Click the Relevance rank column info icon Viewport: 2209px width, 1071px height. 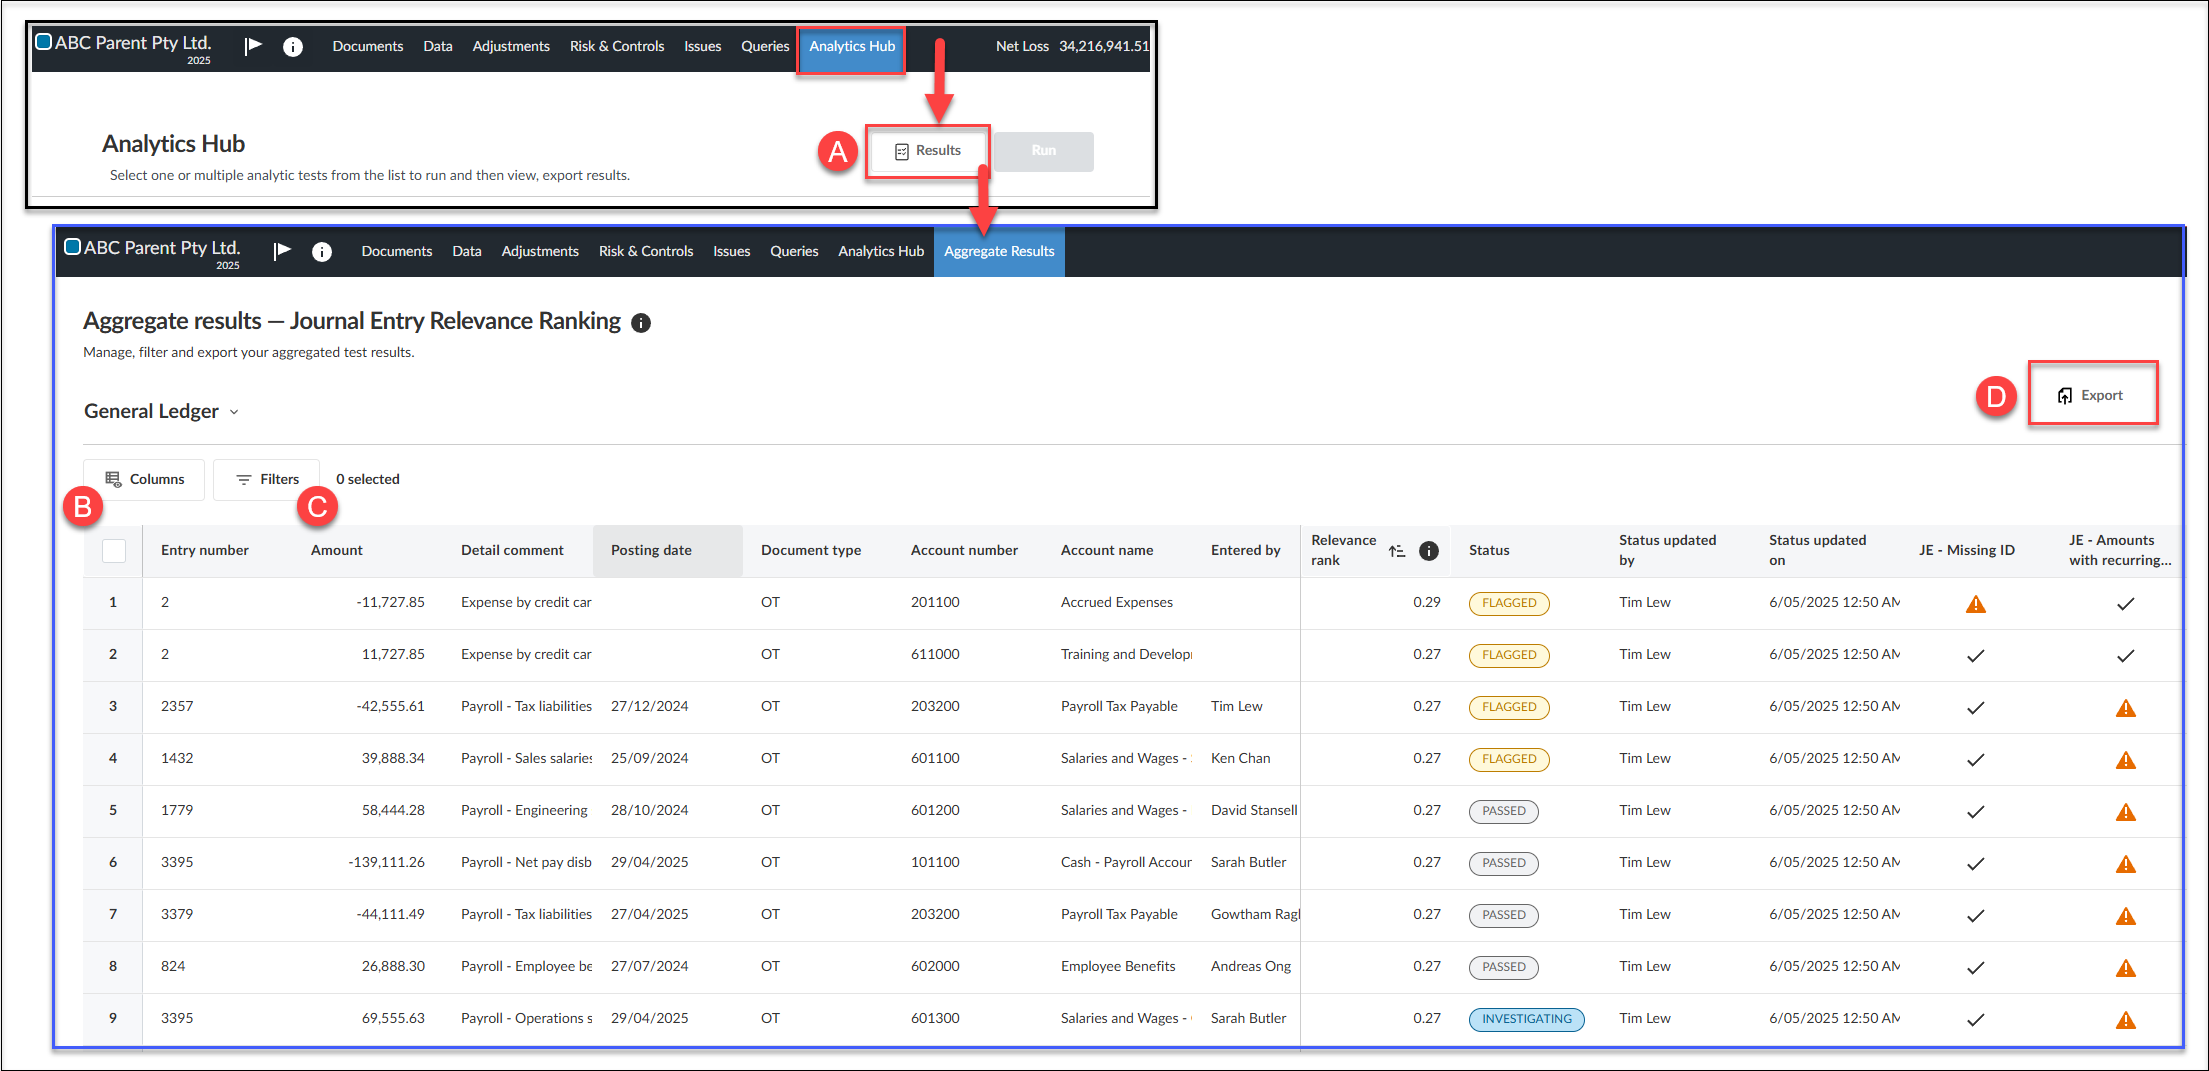1429,551
